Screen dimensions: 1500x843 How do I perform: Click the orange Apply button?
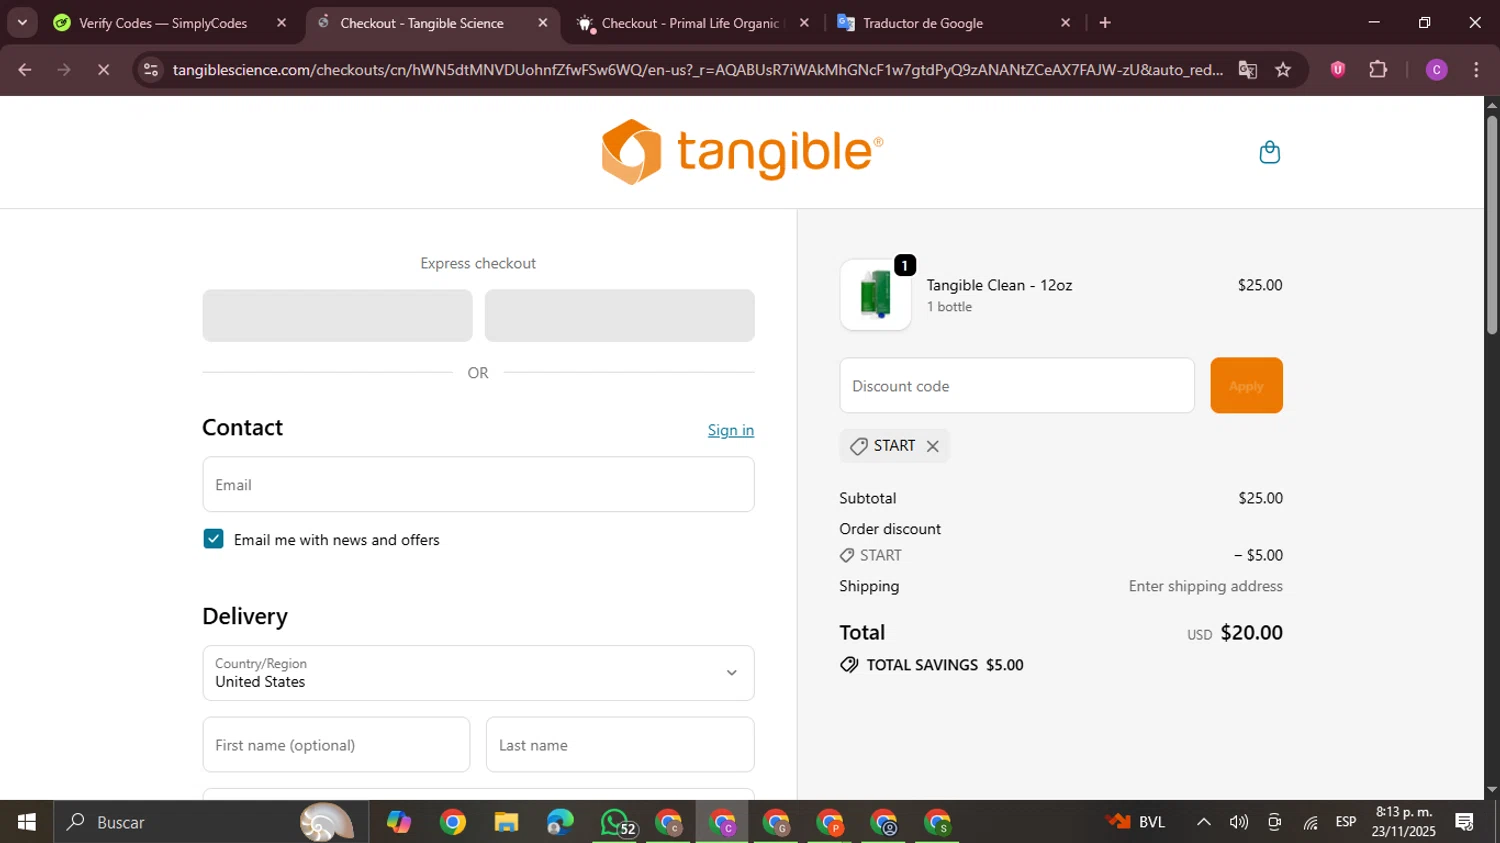pos(1246,385)
